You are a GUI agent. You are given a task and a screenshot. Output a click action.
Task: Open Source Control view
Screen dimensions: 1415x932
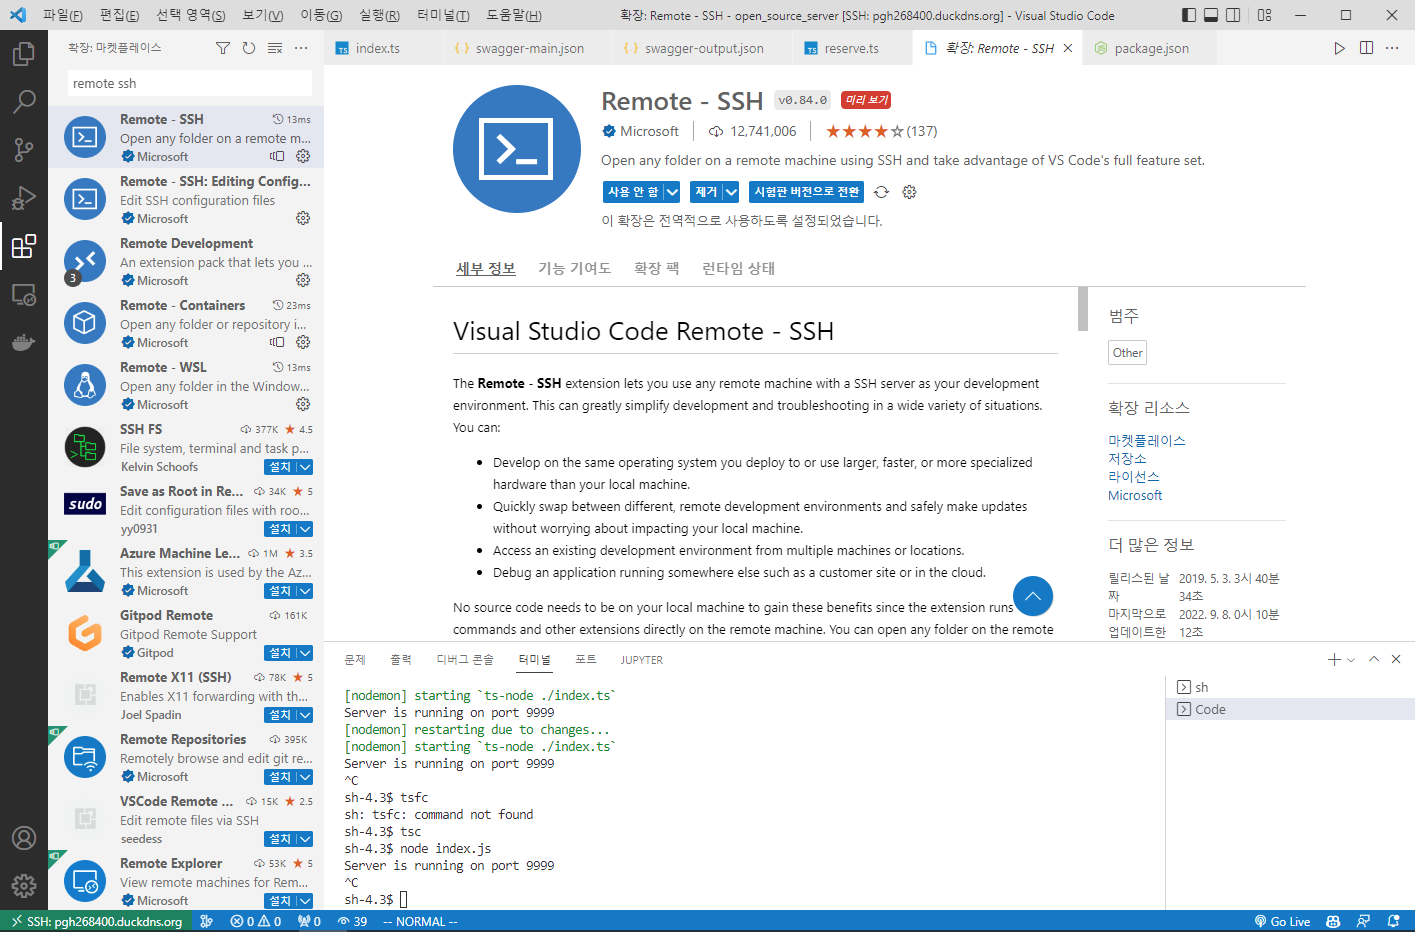point(24,149)
